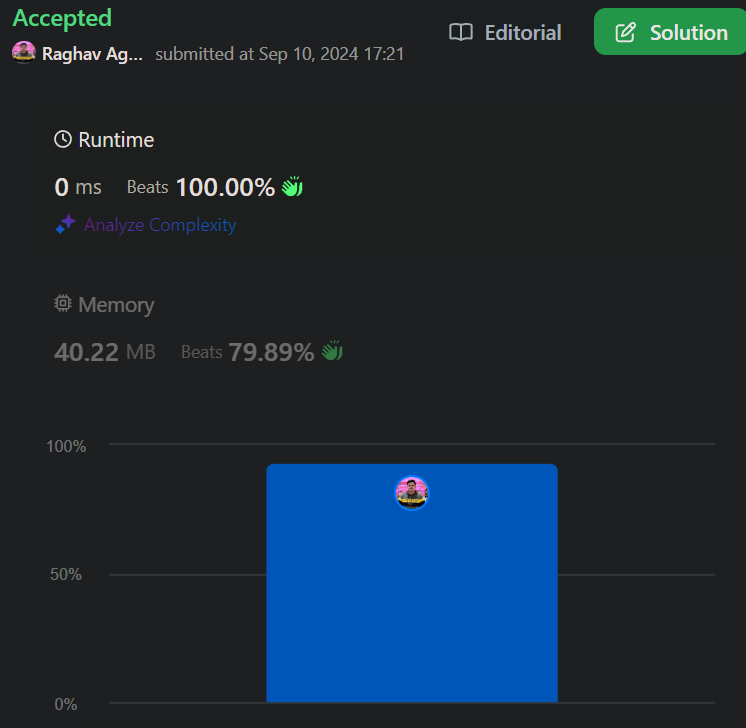
Task: Click the clock icon next to Runtime
Action: [63, 140]
